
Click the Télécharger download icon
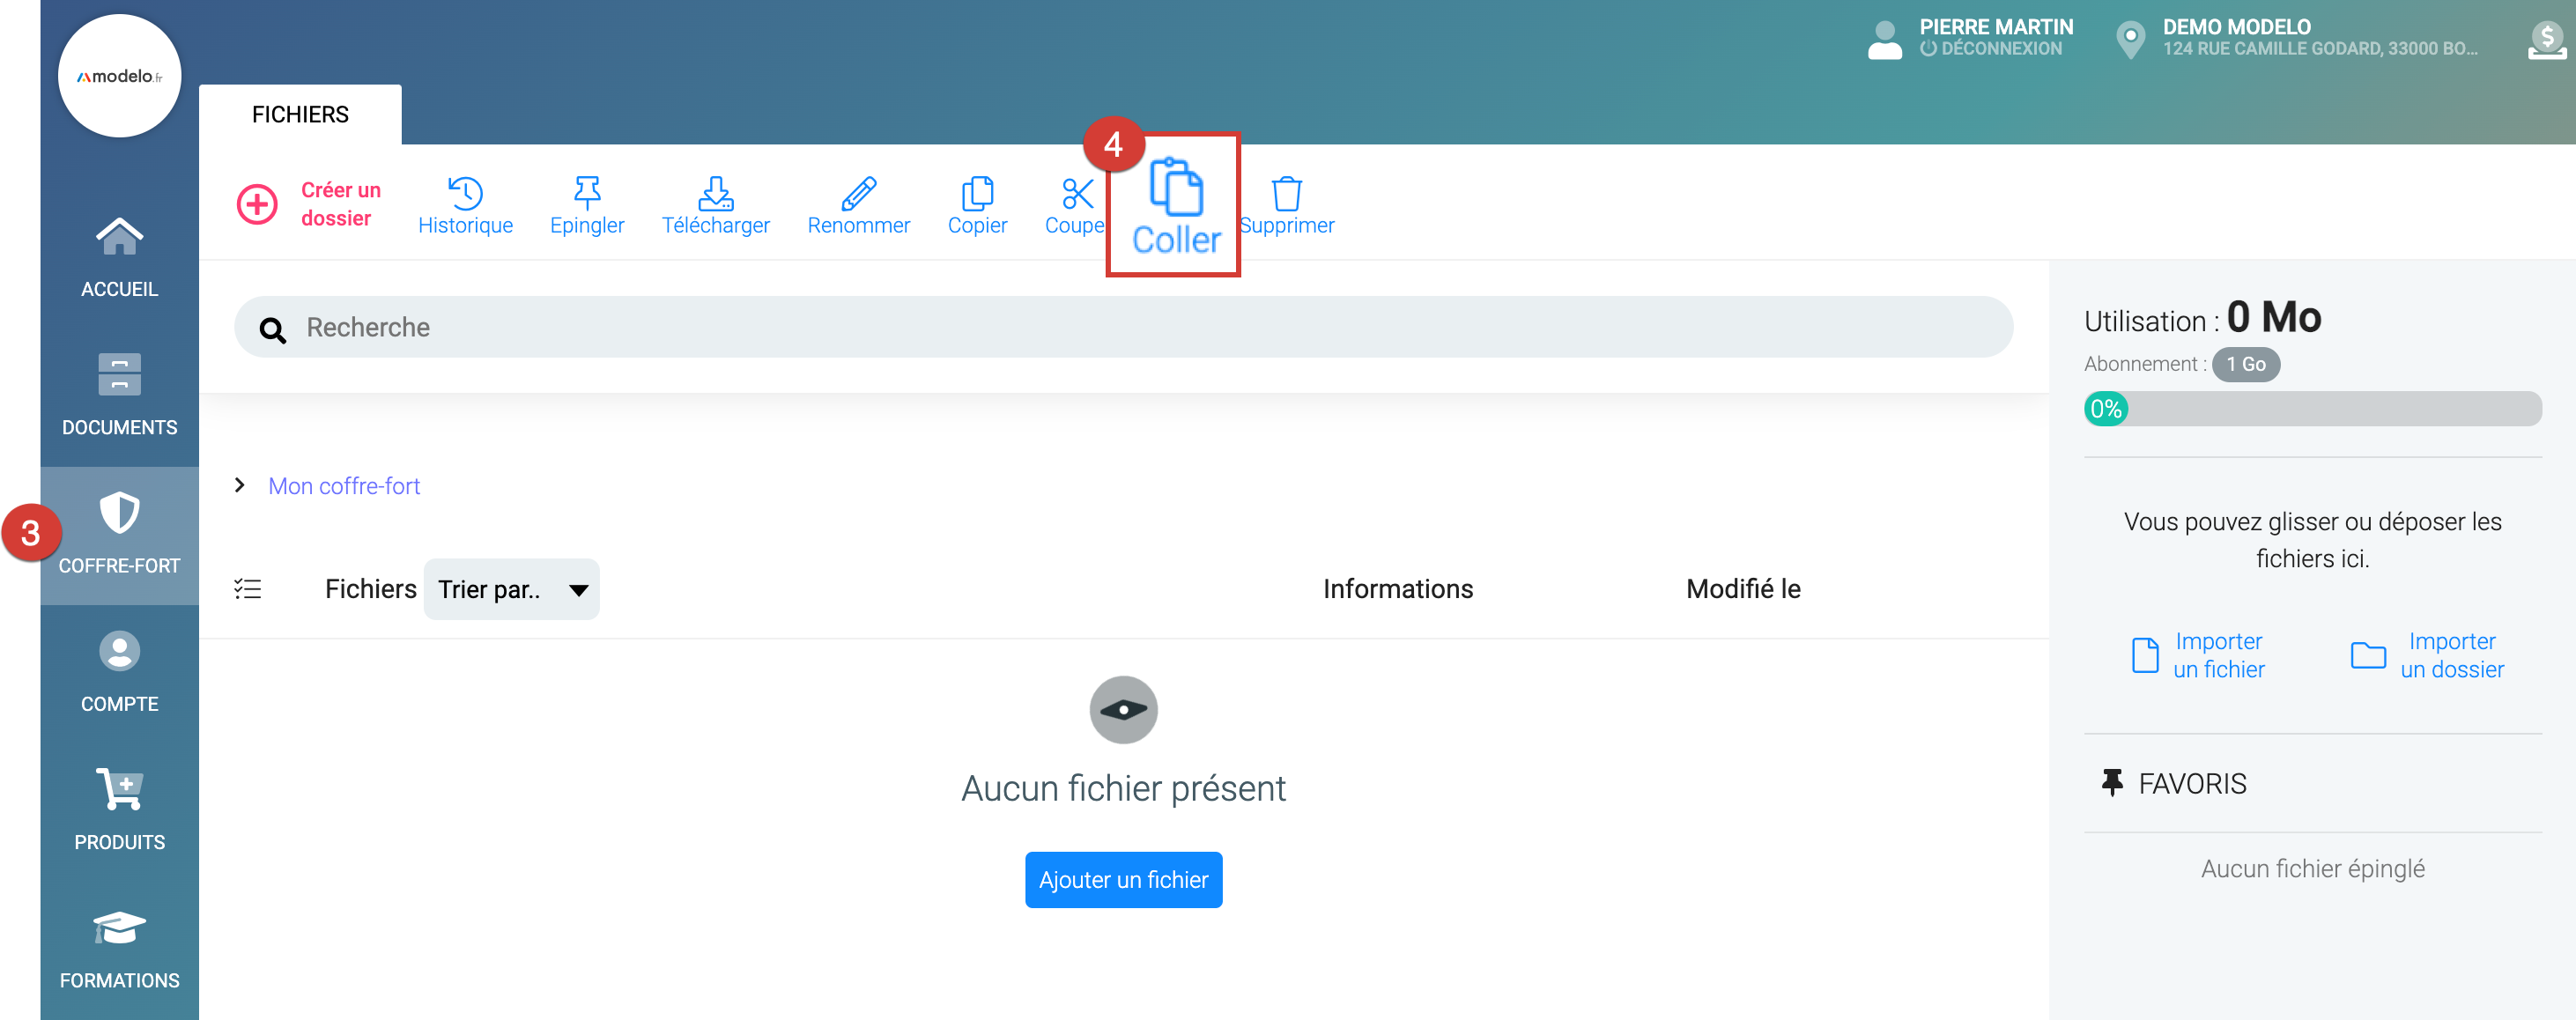715,193
